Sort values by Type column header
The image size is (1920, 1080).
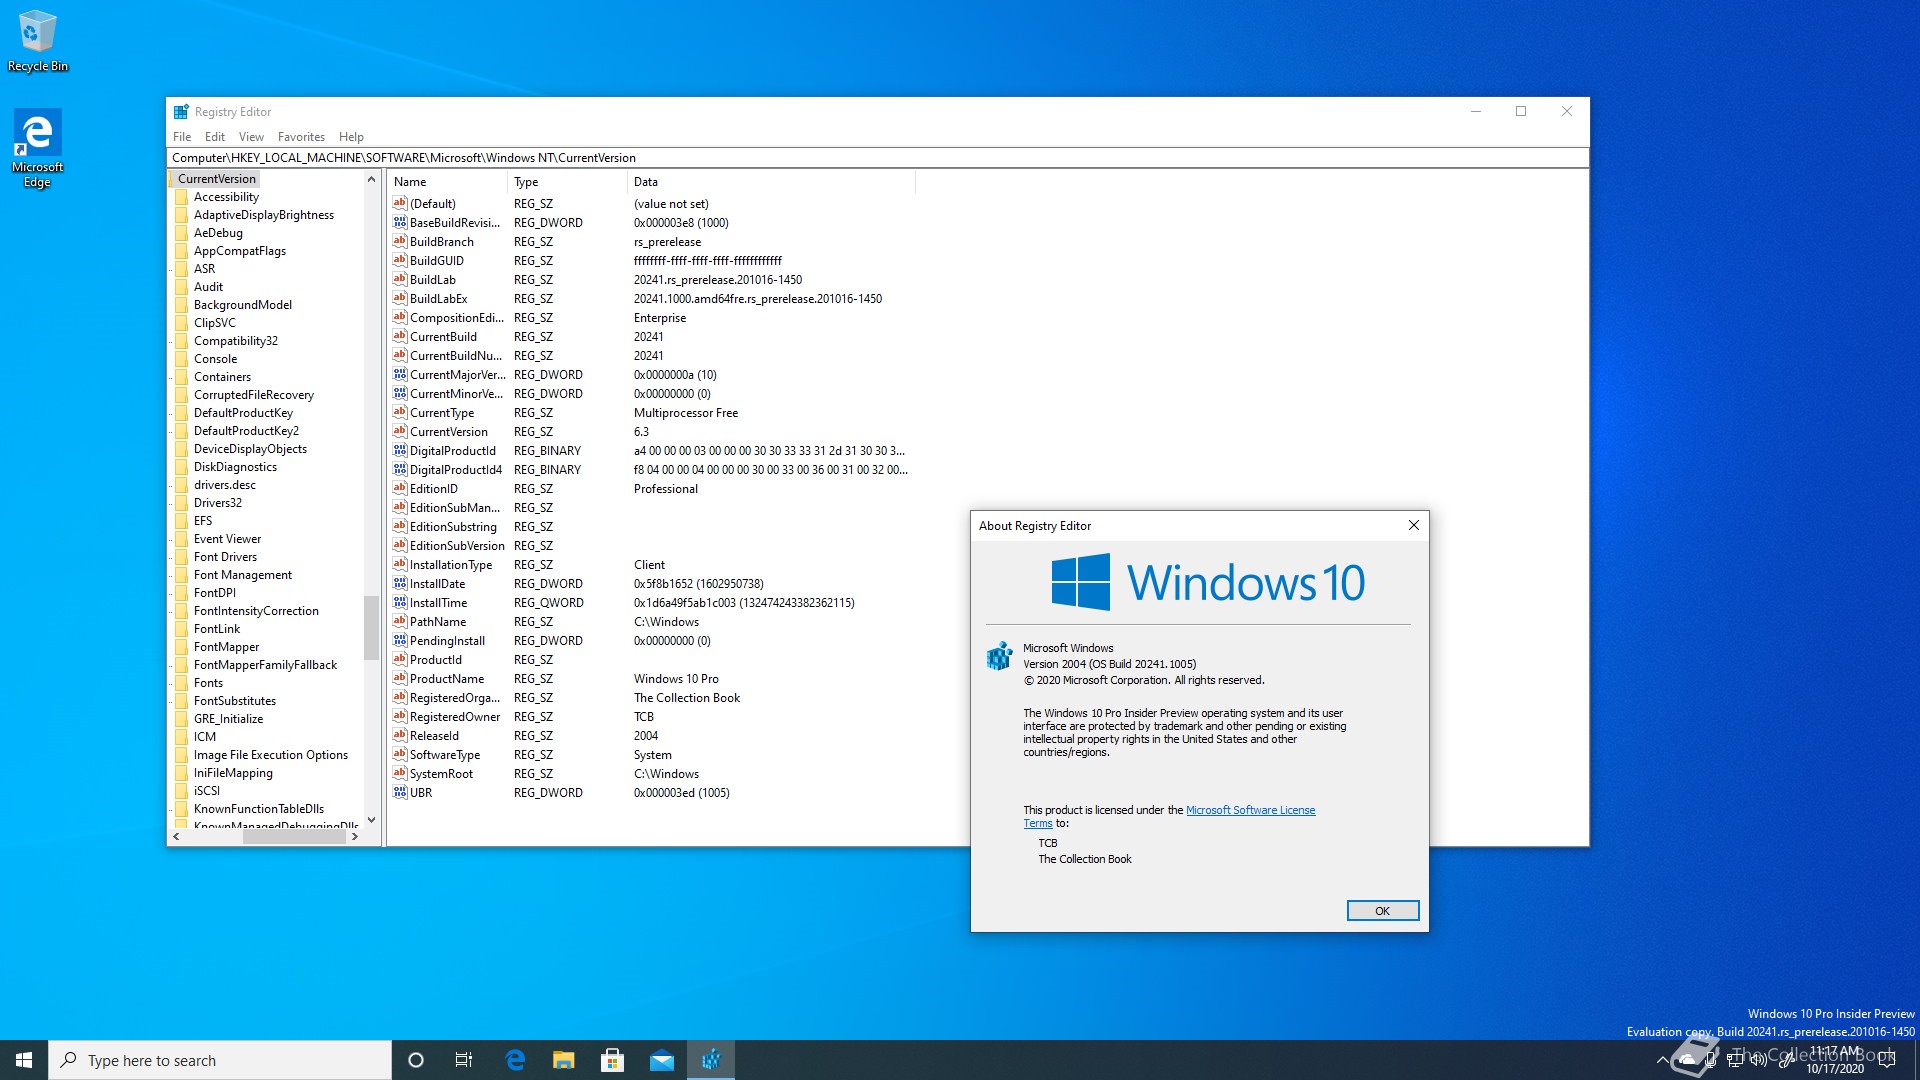pyautogui.click(x=567, y=182)
